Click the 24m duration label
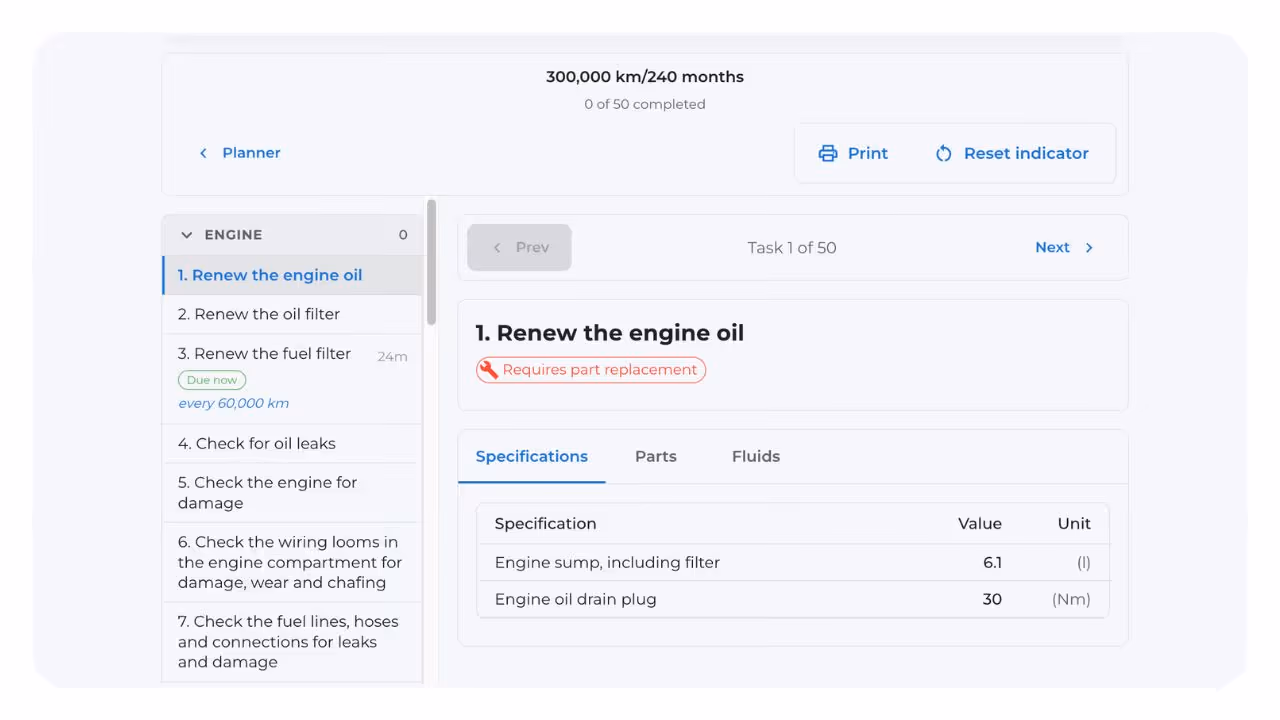Screen dimensions: 1280x720 click(x=392, y=357)
